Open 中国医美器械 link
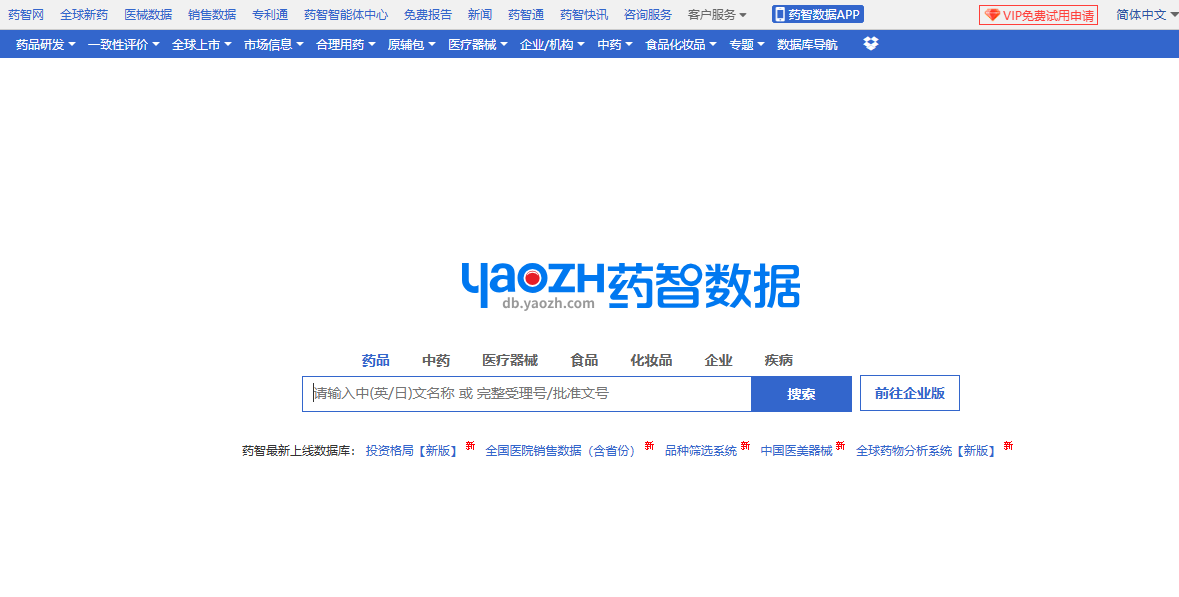 click(796, 451)
